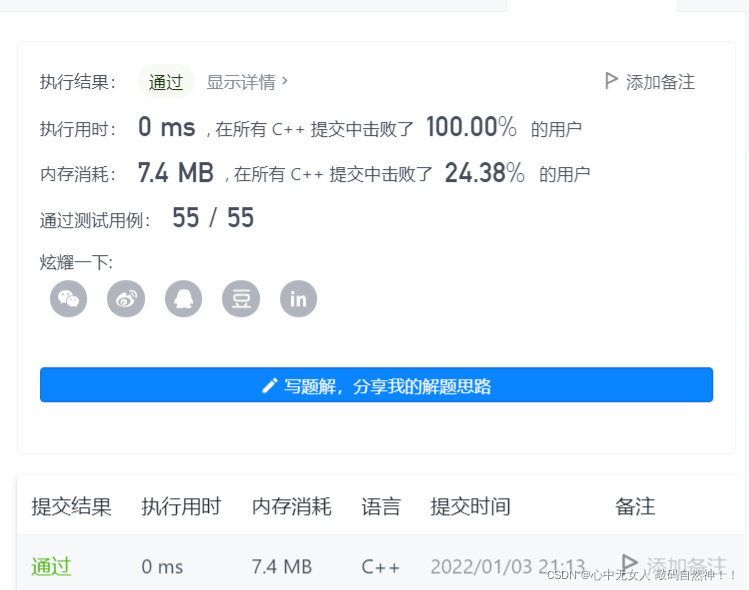Click the 55 / 55 test cases value
The image size is (749, 590).
coord(213,218)
